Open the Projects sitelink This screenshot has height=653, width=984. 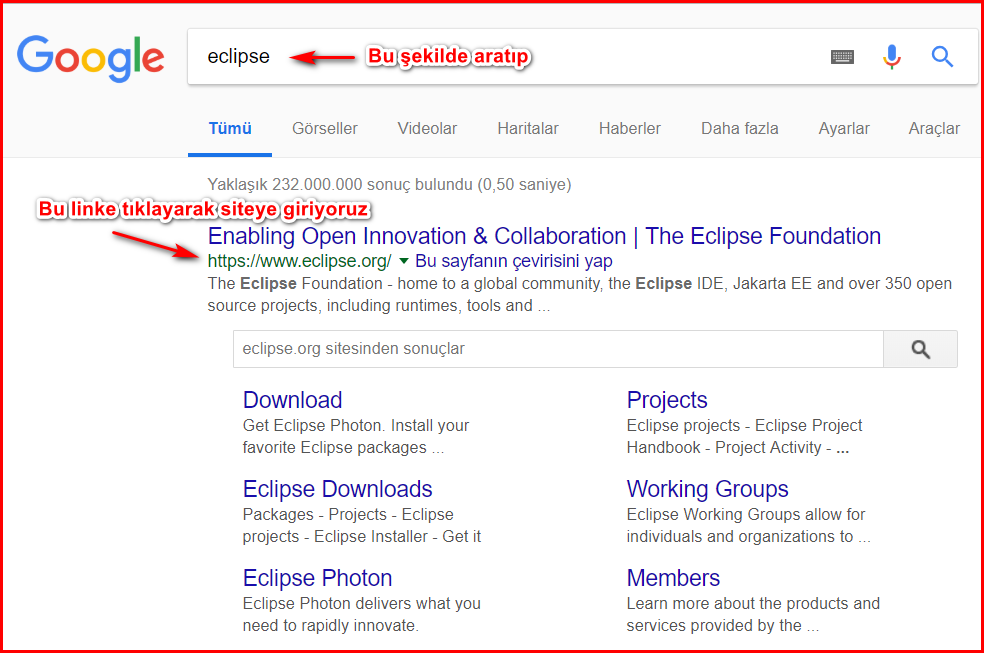667,400
